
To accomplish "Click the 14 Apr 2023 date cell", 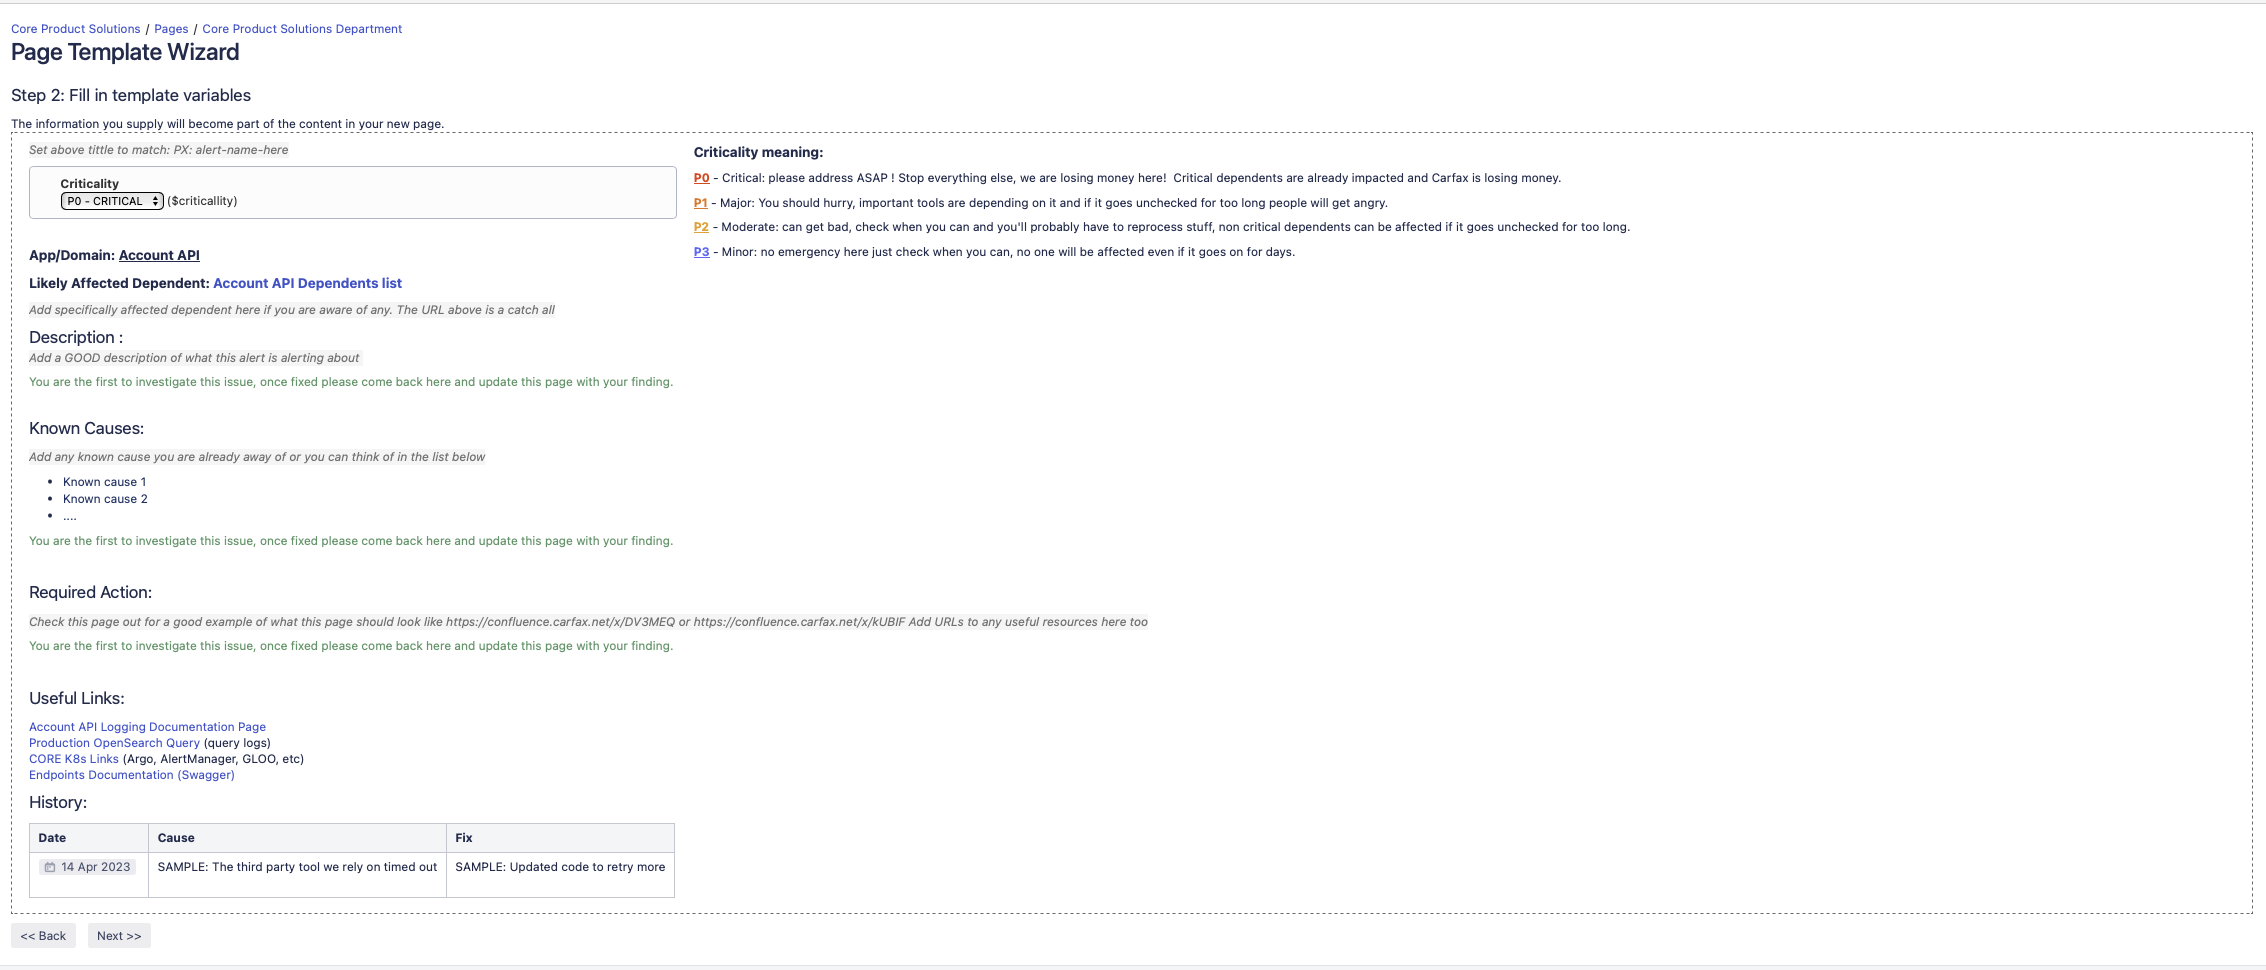I will click(x=89, y=874).
